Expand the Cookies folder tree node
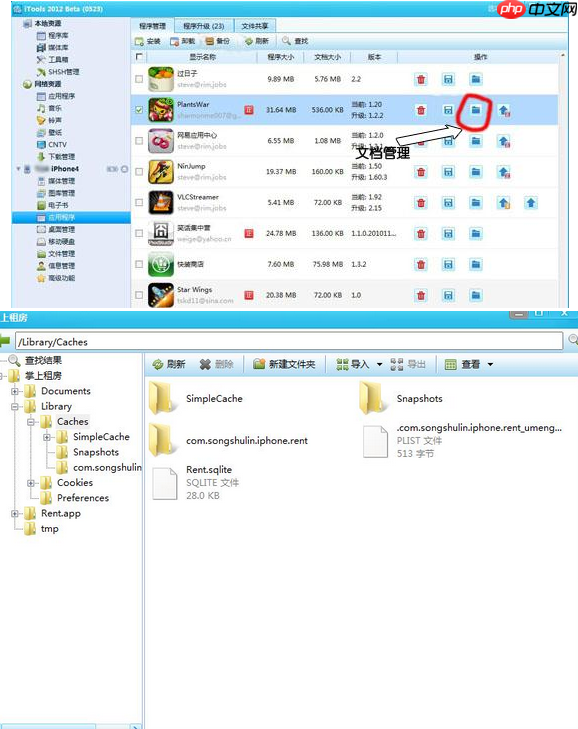578x729 pixels. point(31,483)
